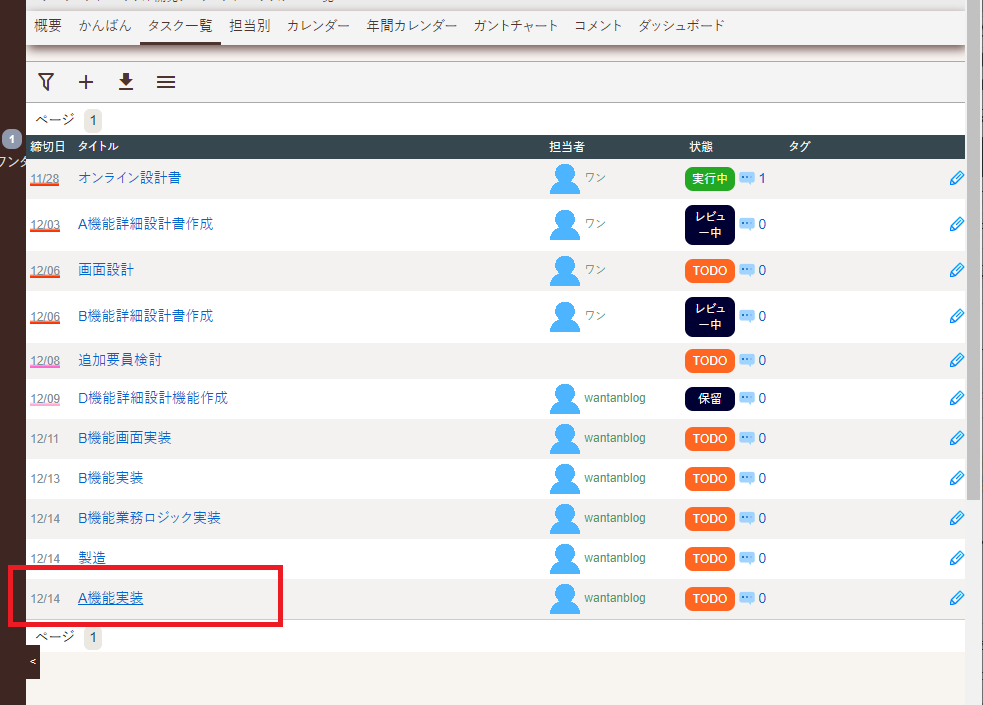Edit D機能詳細設計機能作成 with pencil icon
The image size is (983, 705).
957,399
